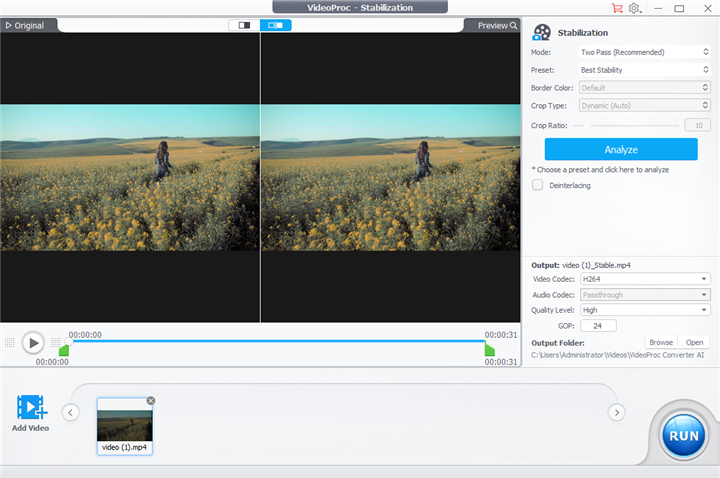The width and height of the screenshot is (720, 478).
Task: Select the split side-by-side view toggle
Action: tap(275, 25)
